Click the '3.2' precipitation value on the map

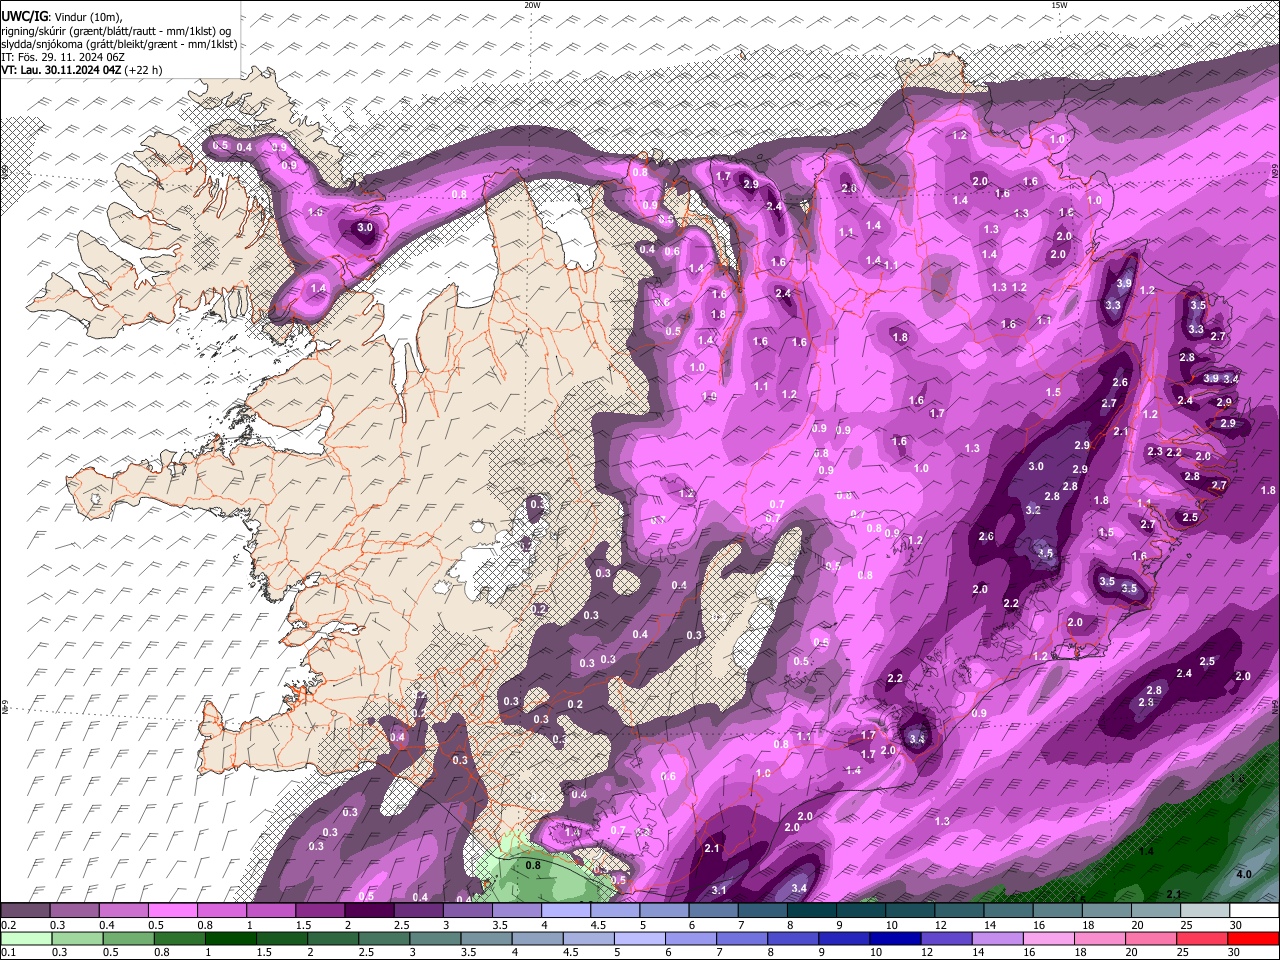(x=1033, y=510)
